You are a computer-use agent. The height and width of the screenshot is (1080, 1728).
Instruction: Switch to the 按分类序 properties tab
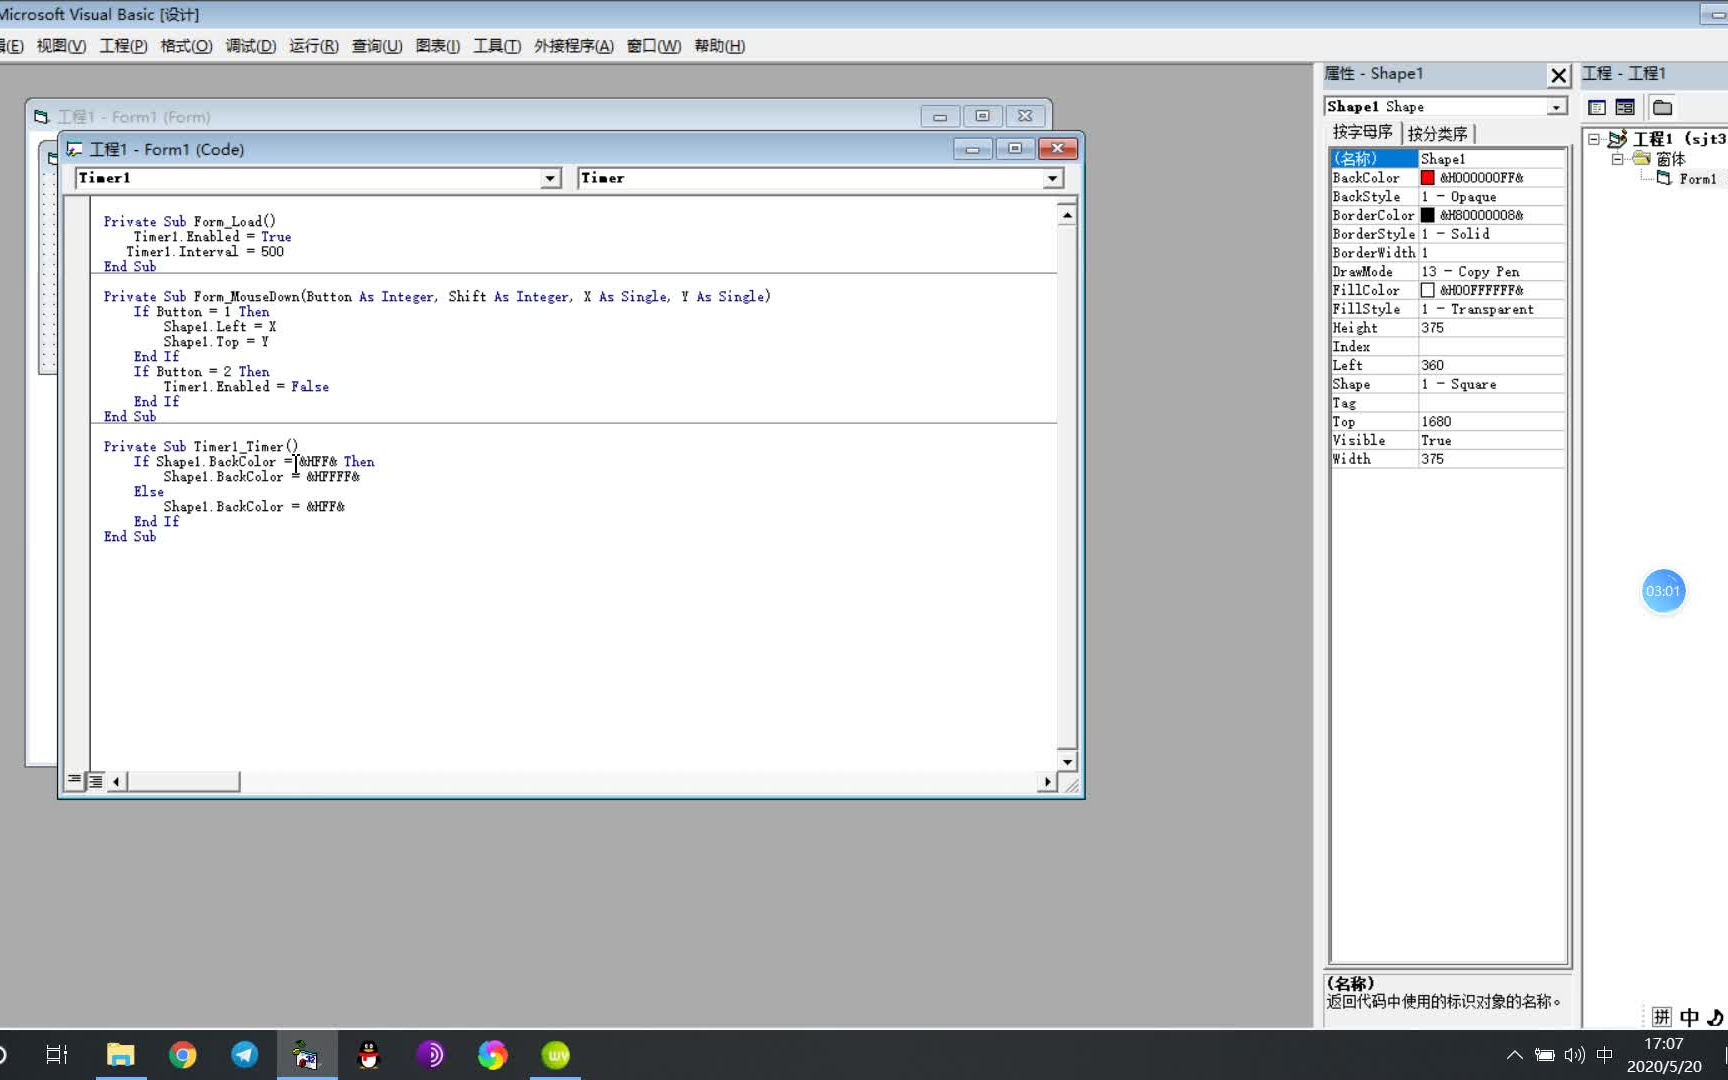point(1437,133)
